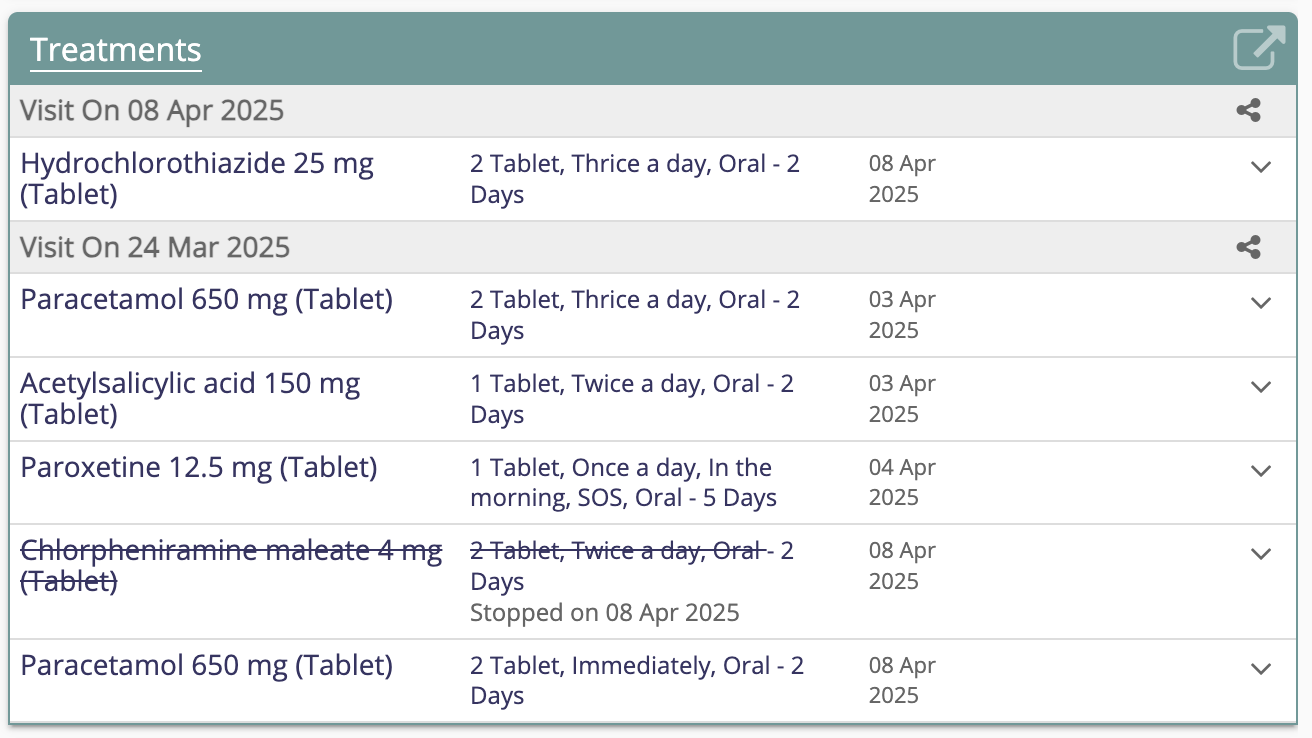1312x738 pixels.
Task: Click Hydrochlorothiazide 25 mg (Tablet) drug name
Action: point(196,178)
